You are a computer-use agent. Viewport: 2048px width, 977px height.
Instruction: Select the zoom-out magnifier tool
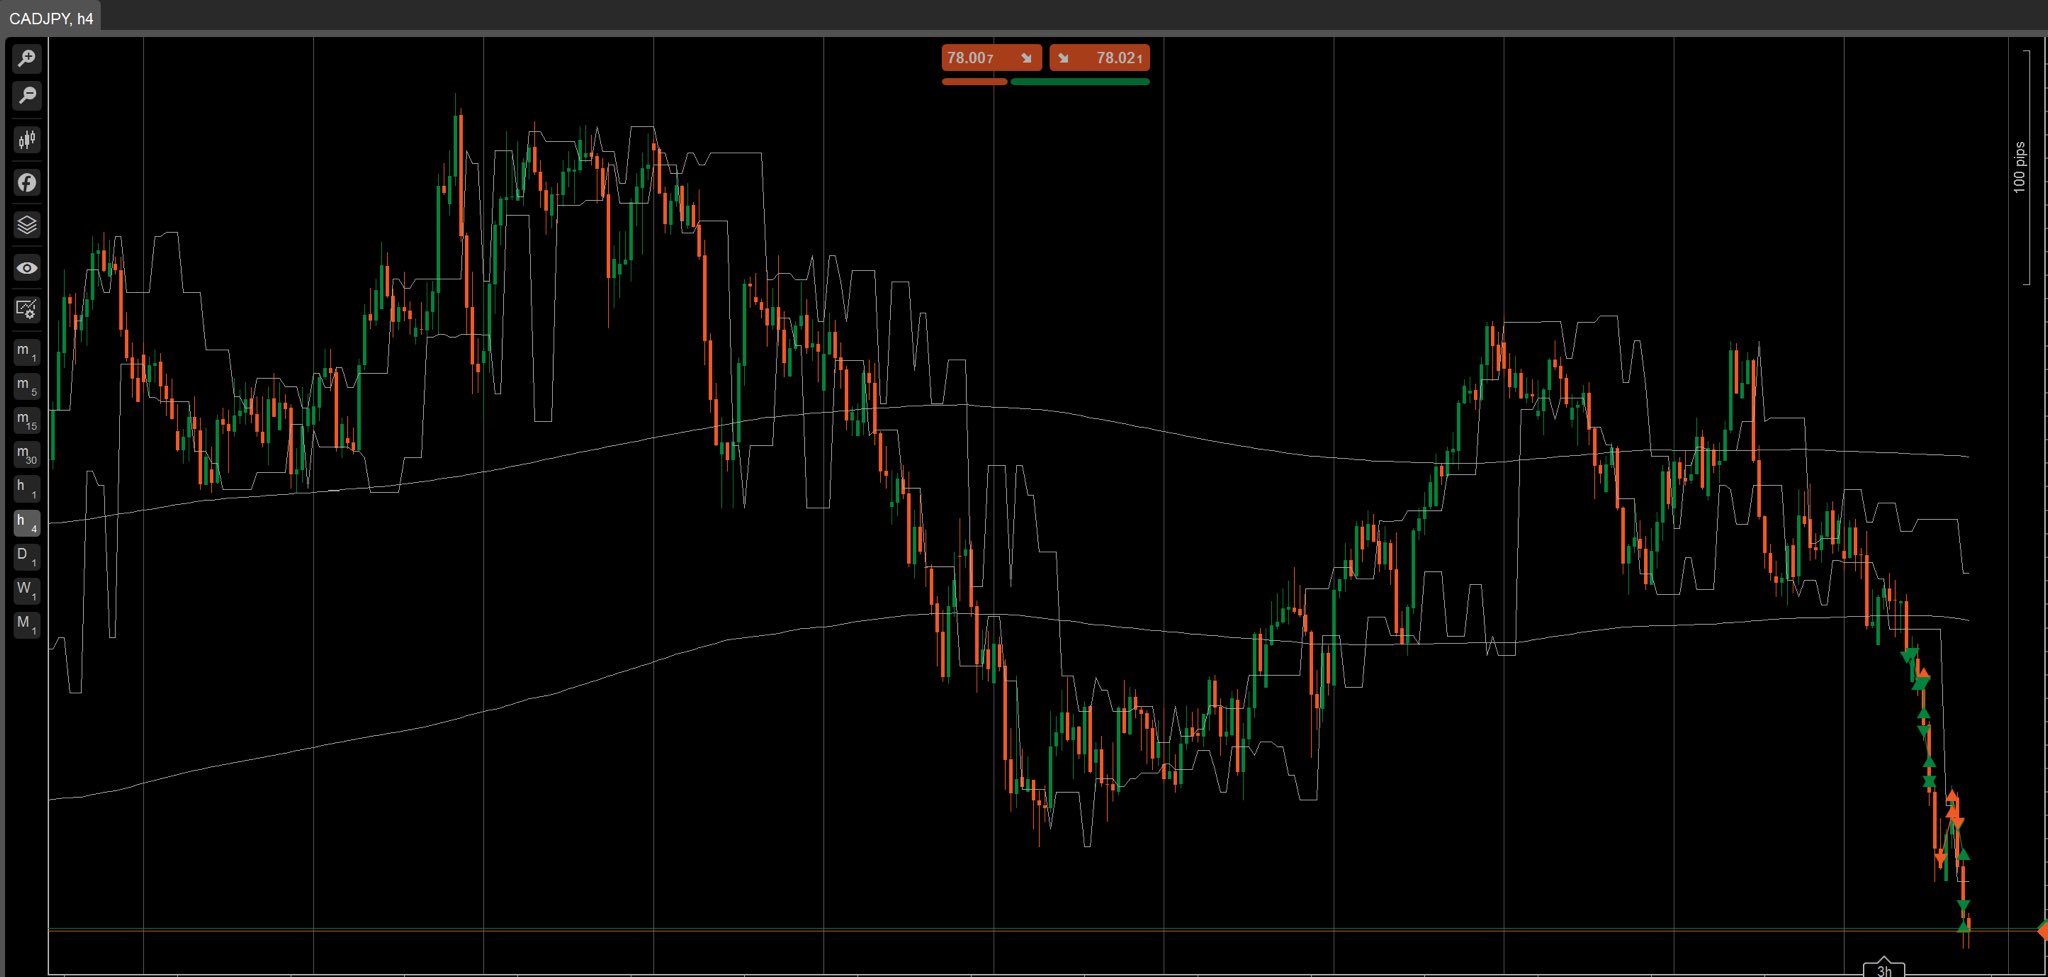coord(26,96)
